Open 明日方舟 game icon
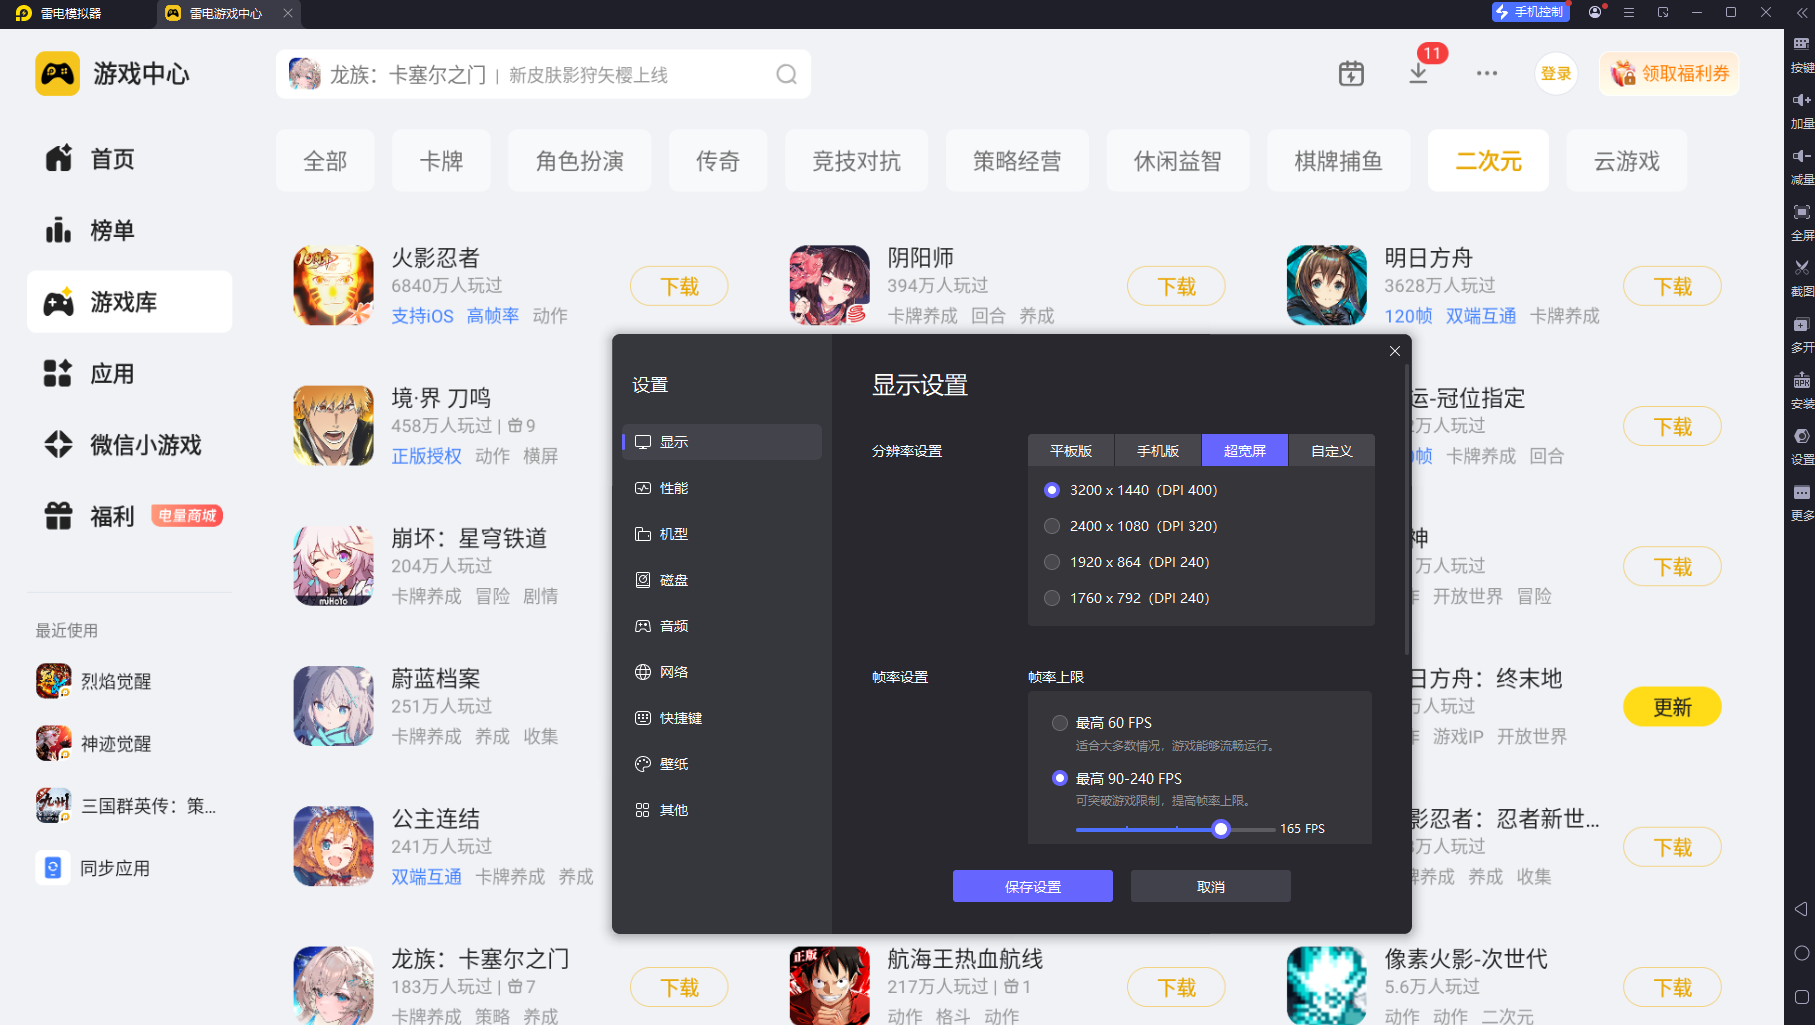Viewport: 1815px width, 1025px height. [x=1326, y=285]
